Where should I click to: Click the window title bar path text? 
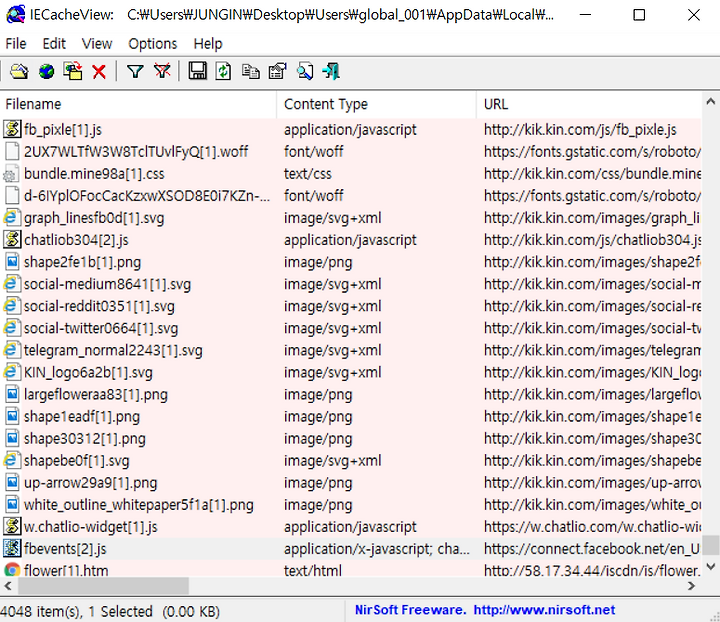(340, 15)
